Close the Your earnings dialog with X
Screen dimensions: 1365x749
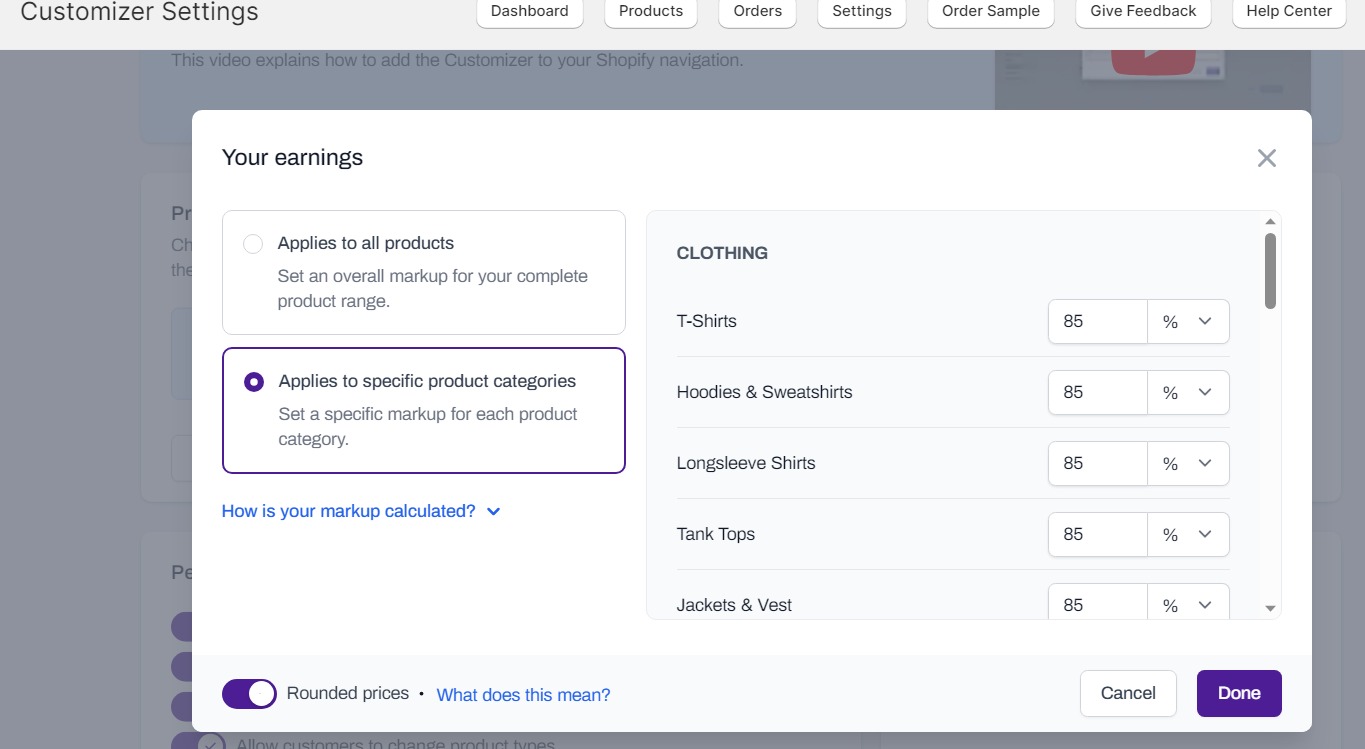tap(1267, 158)
